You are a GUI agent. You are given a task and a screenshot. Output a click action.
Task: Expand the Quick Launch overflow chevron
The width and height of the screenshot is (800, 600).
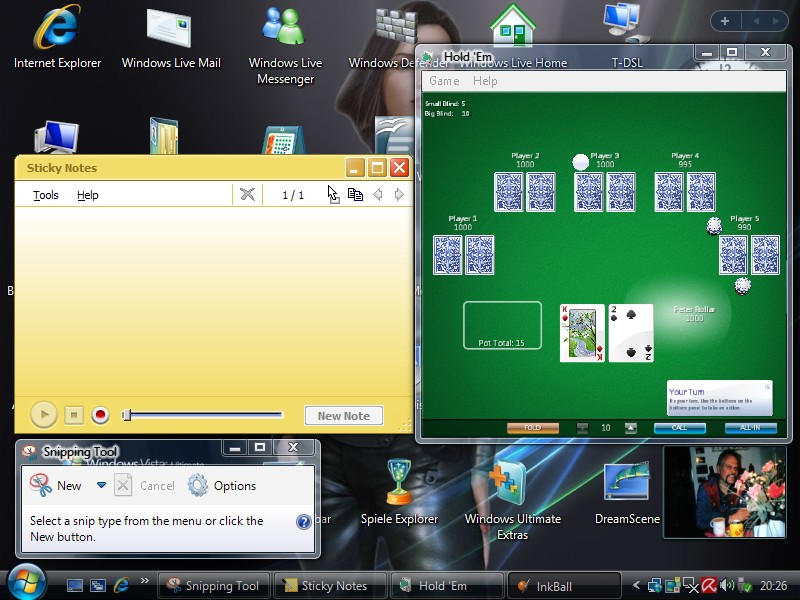(145, 580)
